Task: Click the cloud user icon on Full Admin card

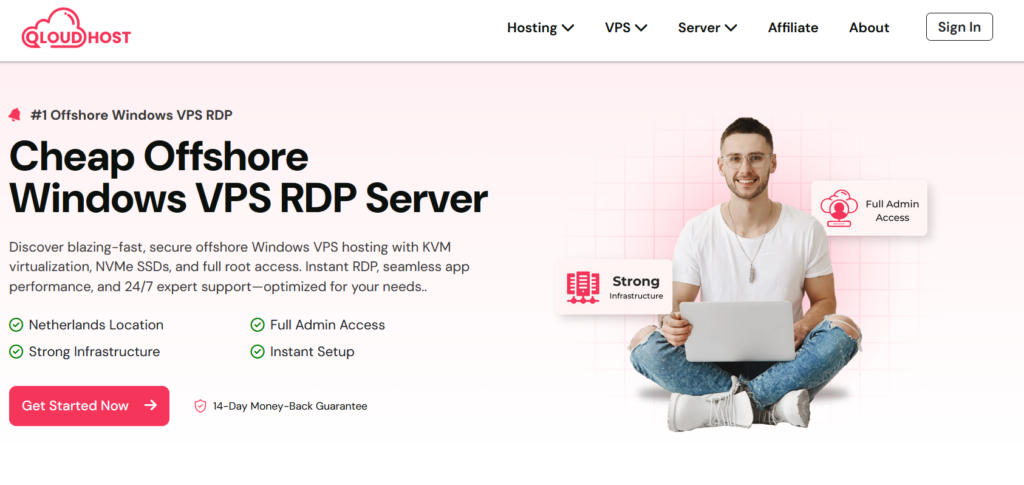Action: [x=838, y=208]
